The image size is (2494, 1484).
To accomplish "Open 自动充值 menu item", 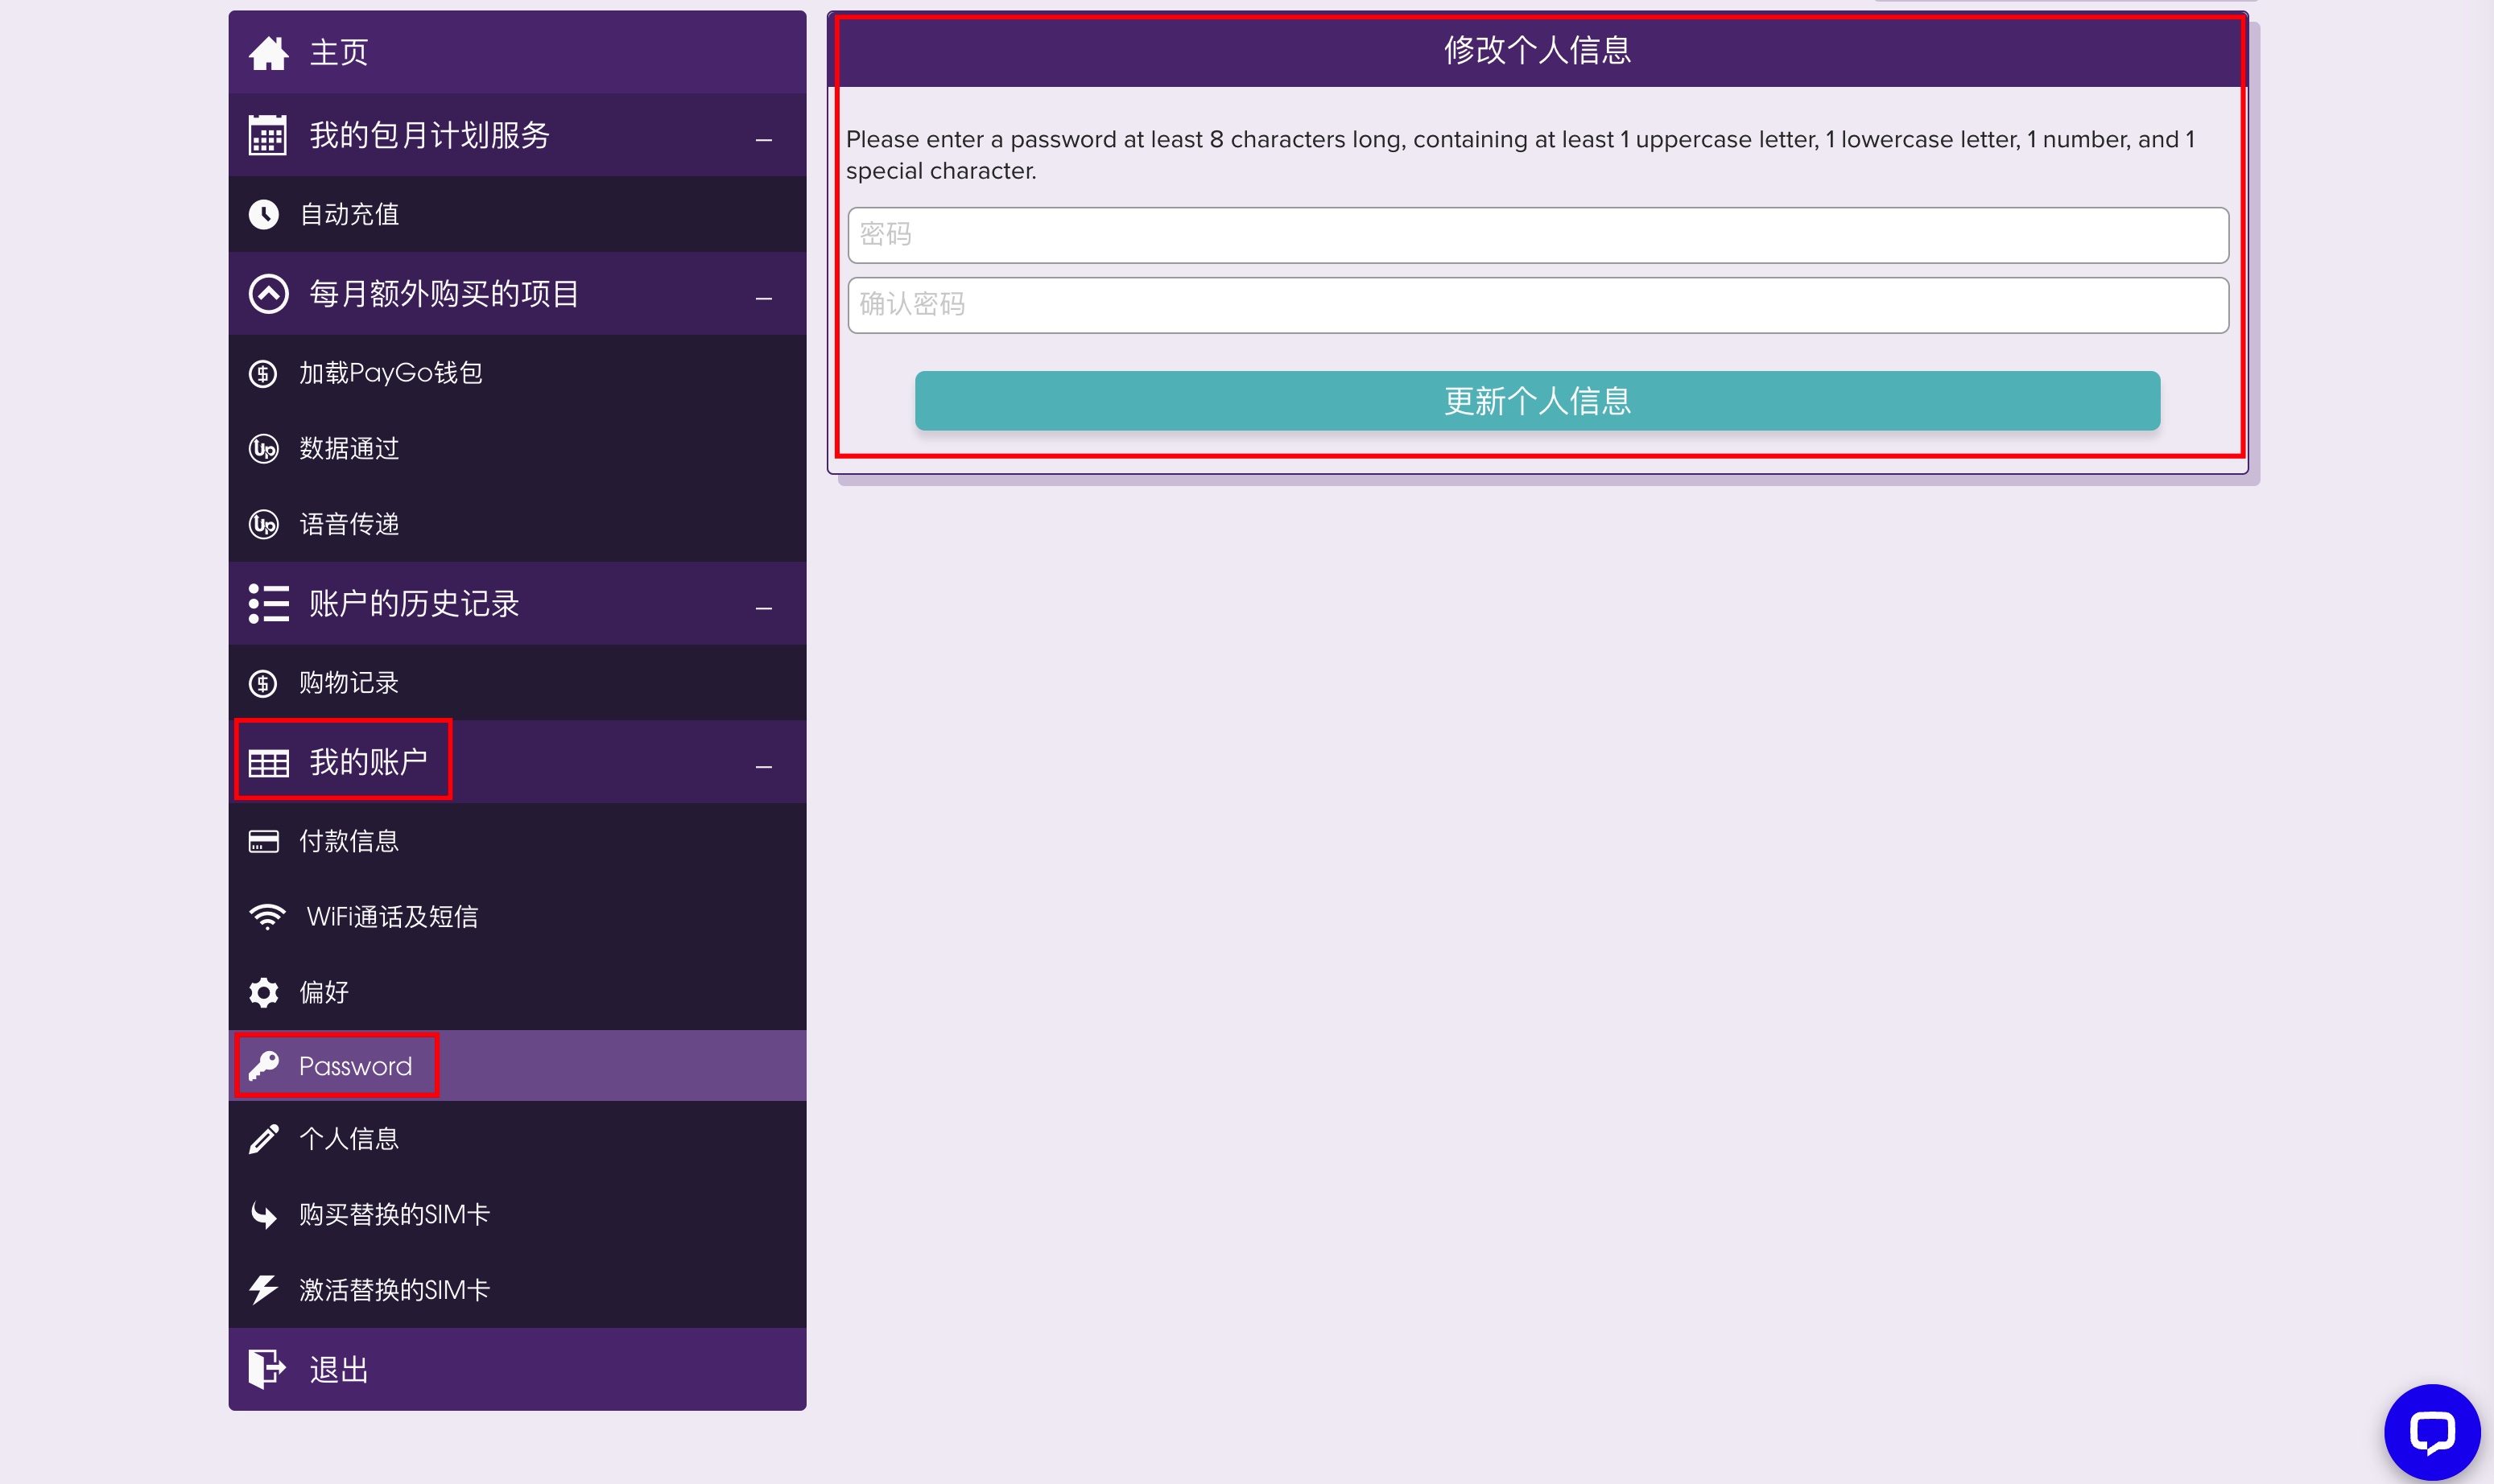I will click(x=517, y=214).
